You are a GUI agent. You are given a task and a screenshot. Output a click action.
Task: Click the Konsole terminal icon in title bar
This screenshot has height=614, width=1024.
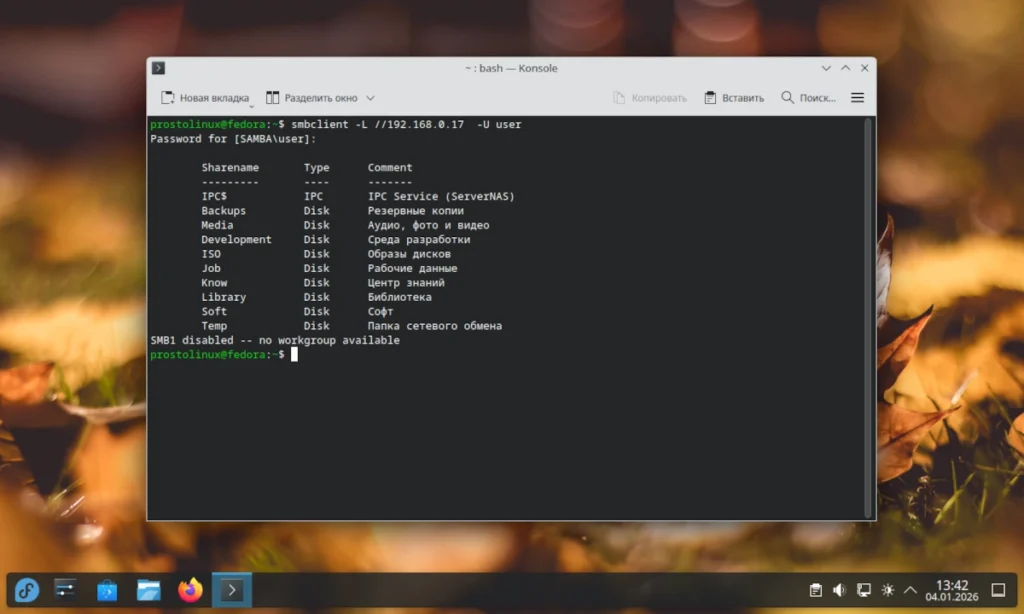click(158, 68)
